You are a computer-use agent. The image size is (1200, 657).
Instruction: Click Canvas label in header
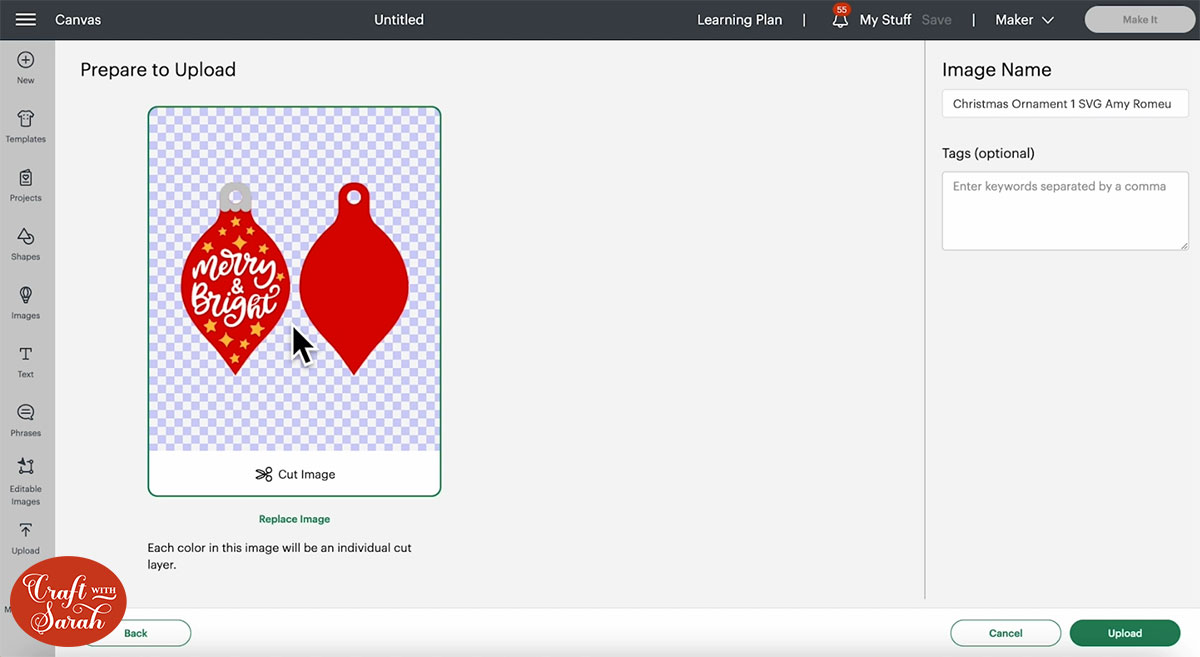pyautogui.click(x=78, y=20)
